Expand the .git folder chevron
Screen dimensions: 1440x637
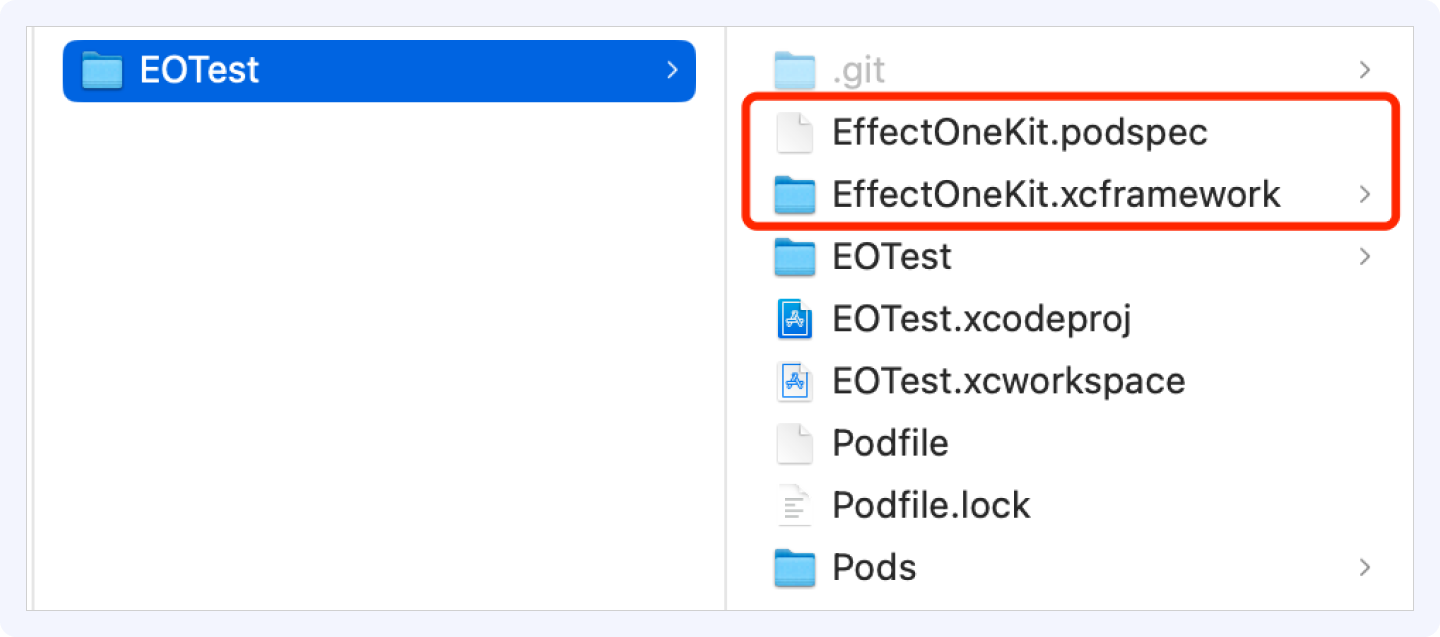pyautogui.click(x=1364, y=70)
